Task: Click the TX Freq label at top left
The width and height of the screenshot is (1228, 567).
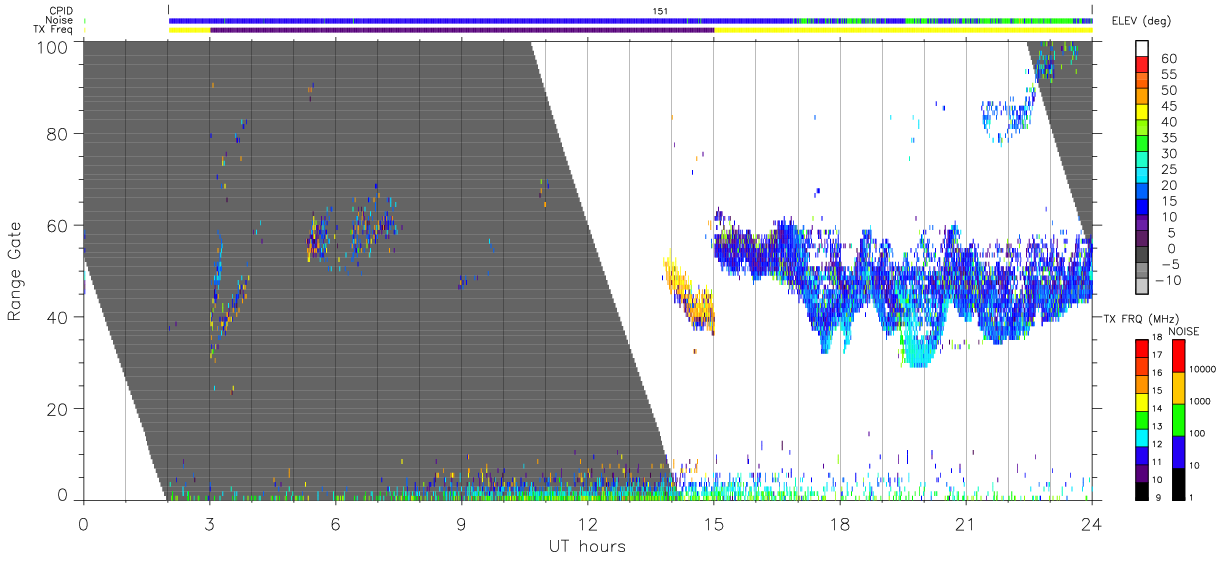Action: (x=54, y=30)
